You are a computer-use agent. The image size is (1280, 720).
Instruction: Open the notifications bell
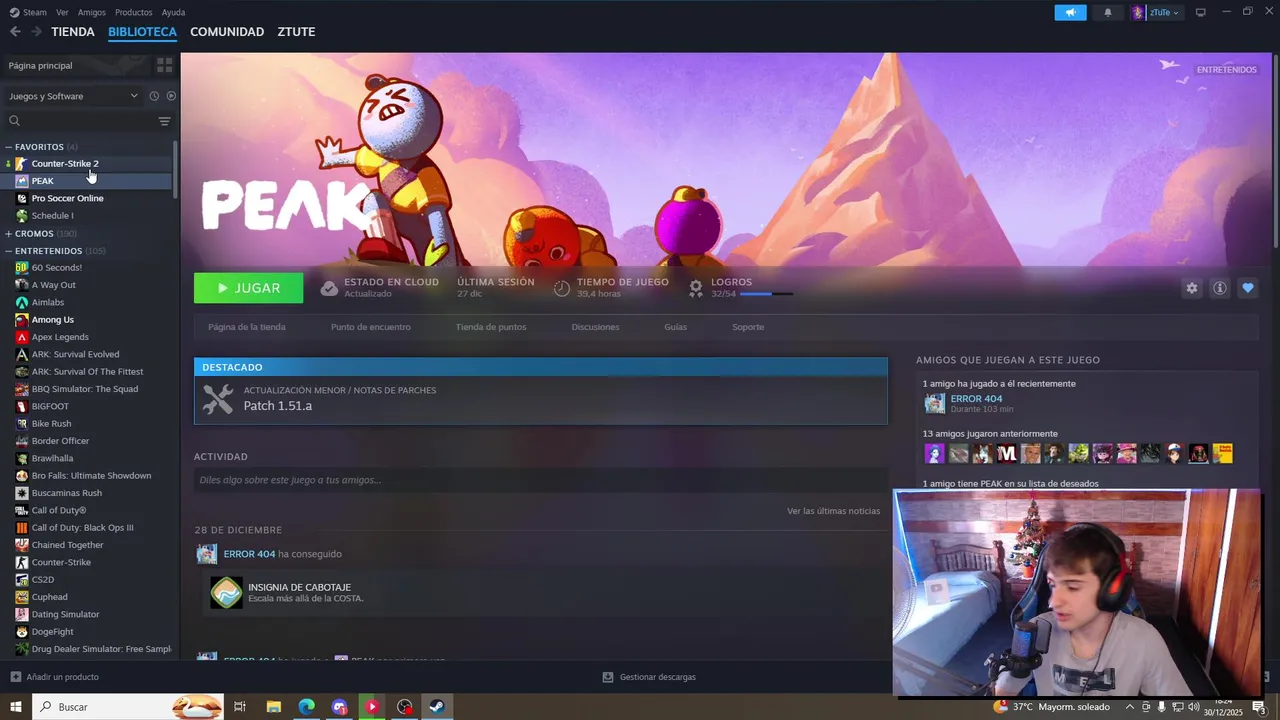(x=1107, y=12)
